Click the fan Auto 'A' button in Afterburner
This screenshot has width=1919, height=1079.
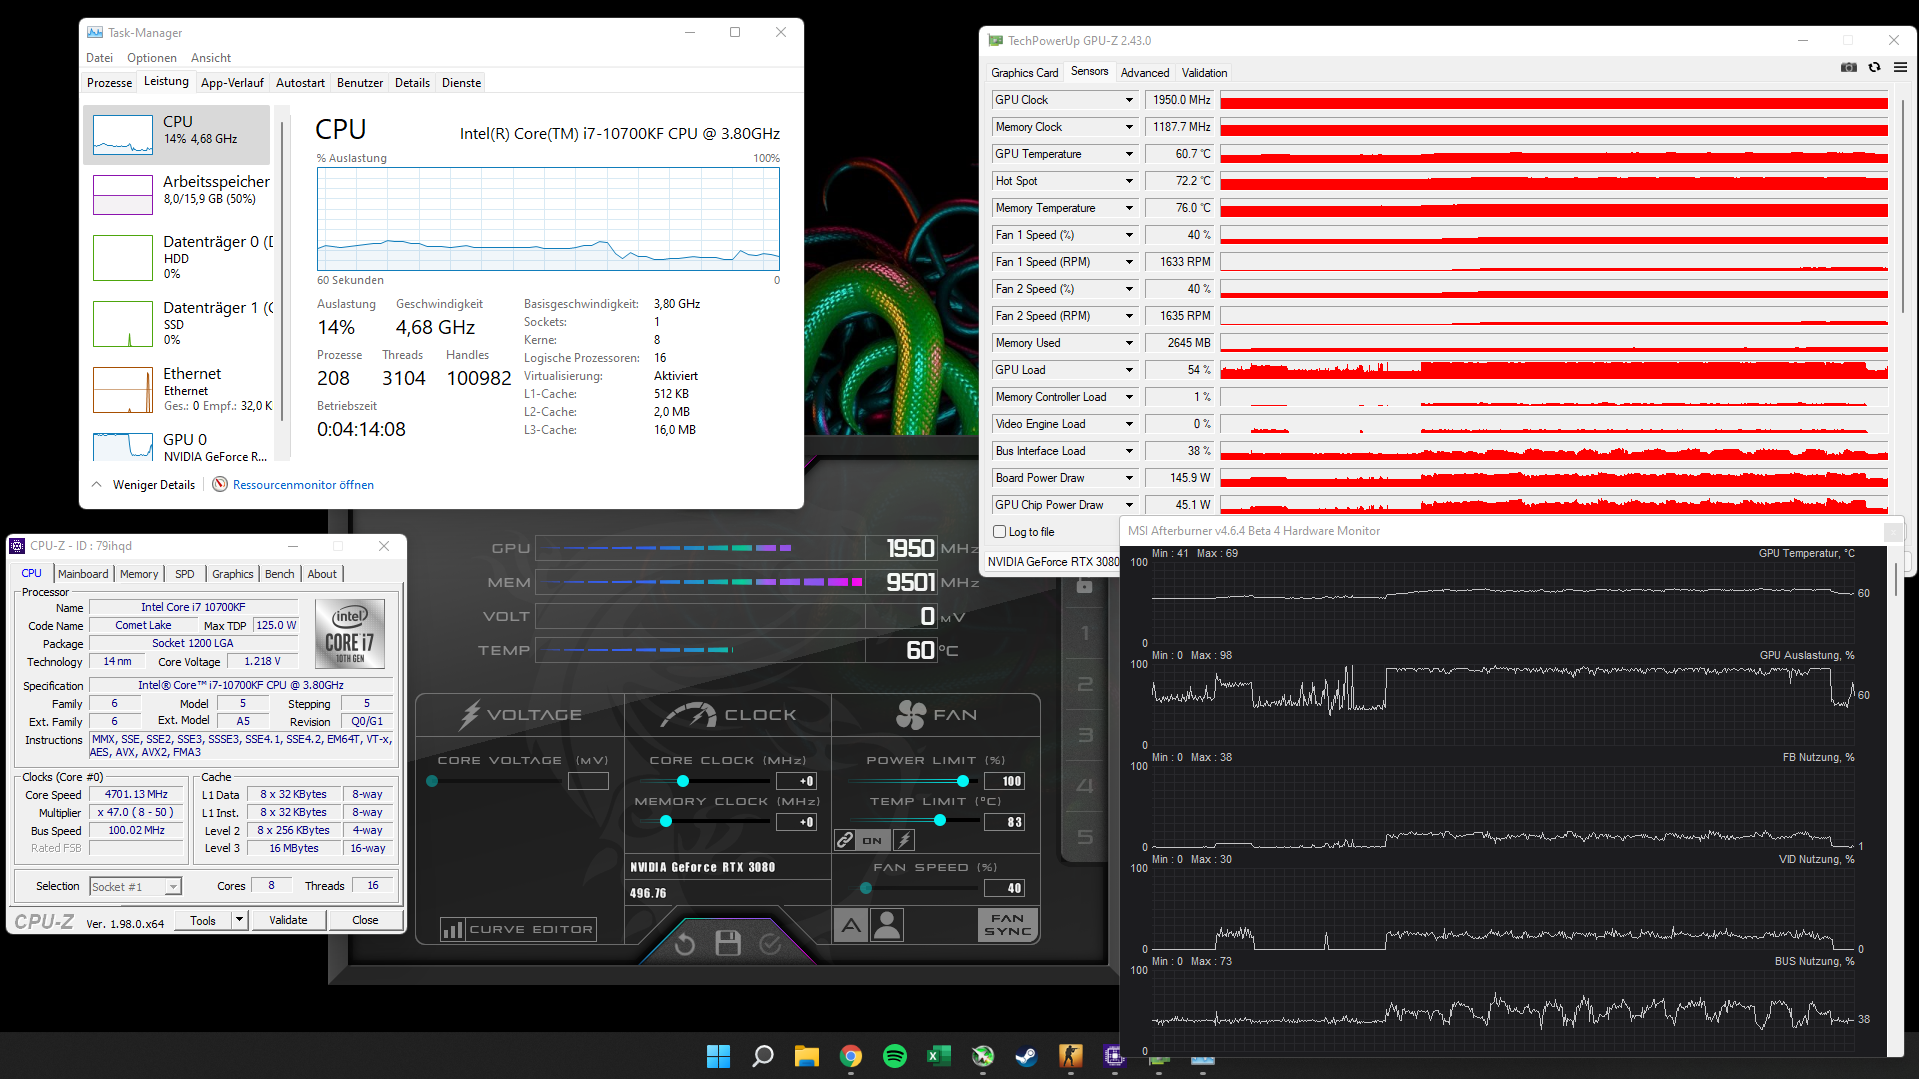[851, 926]
